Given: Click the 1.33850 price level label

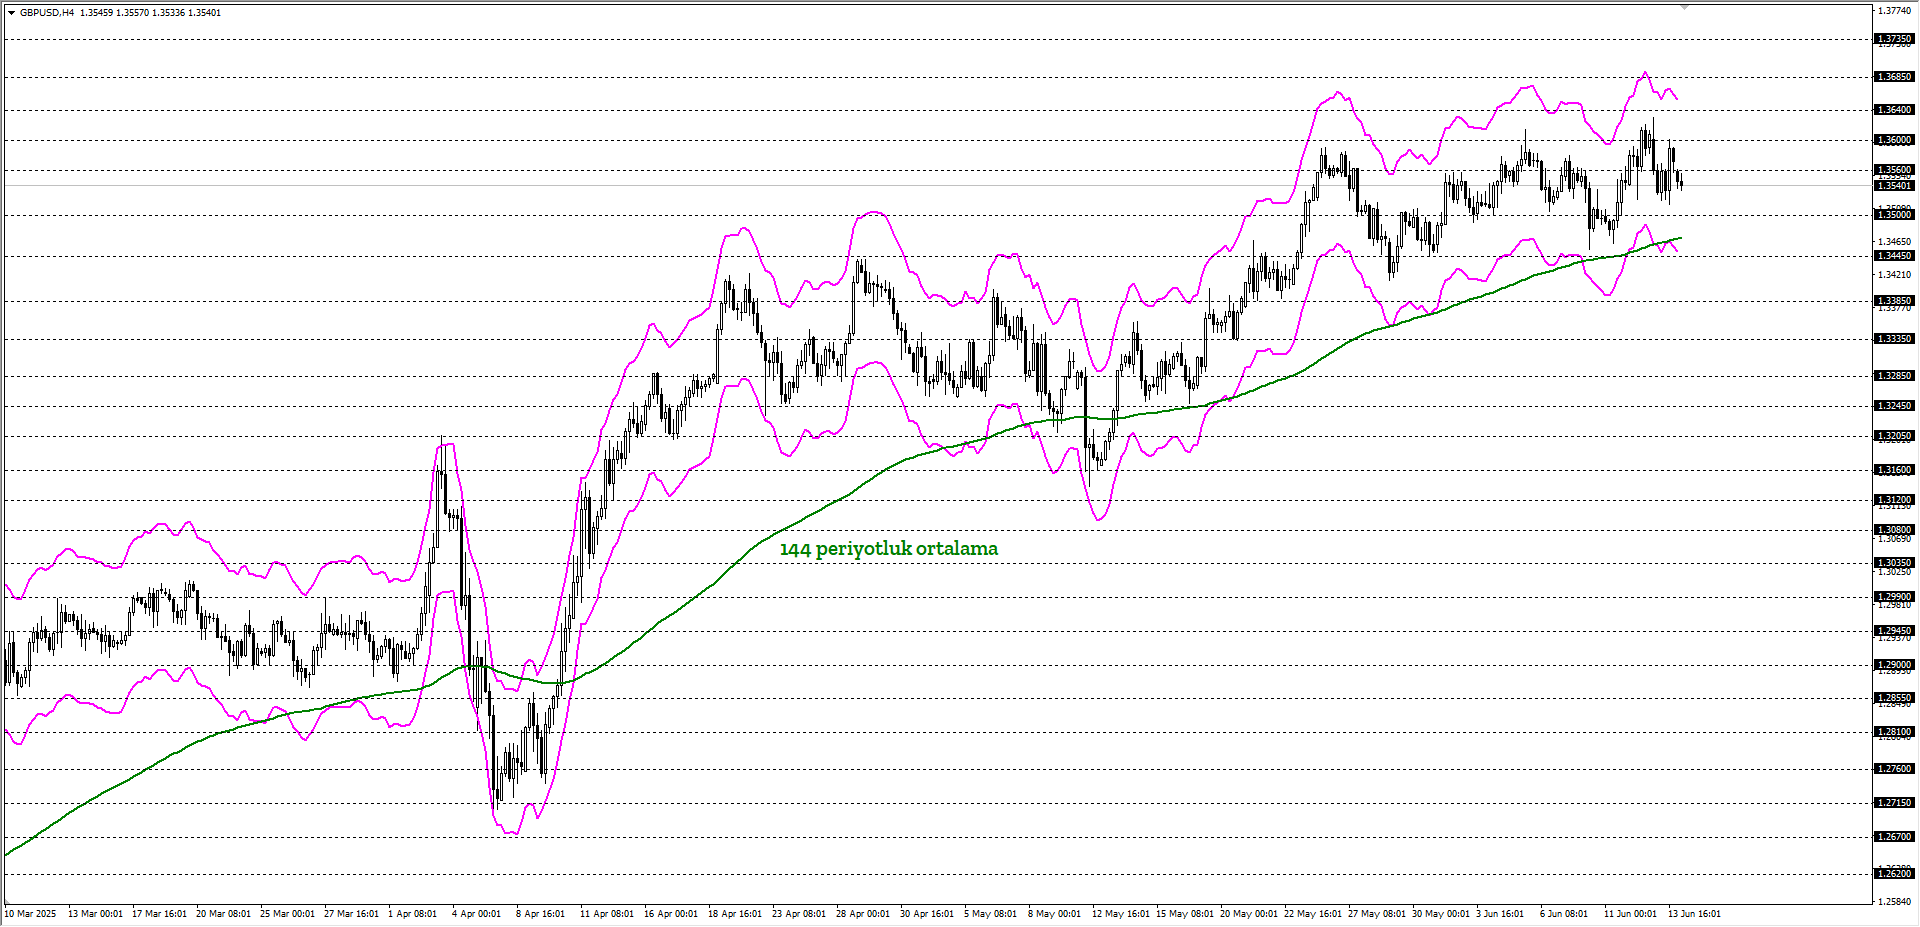Looking at the screenshot, I should [1893, 301].
